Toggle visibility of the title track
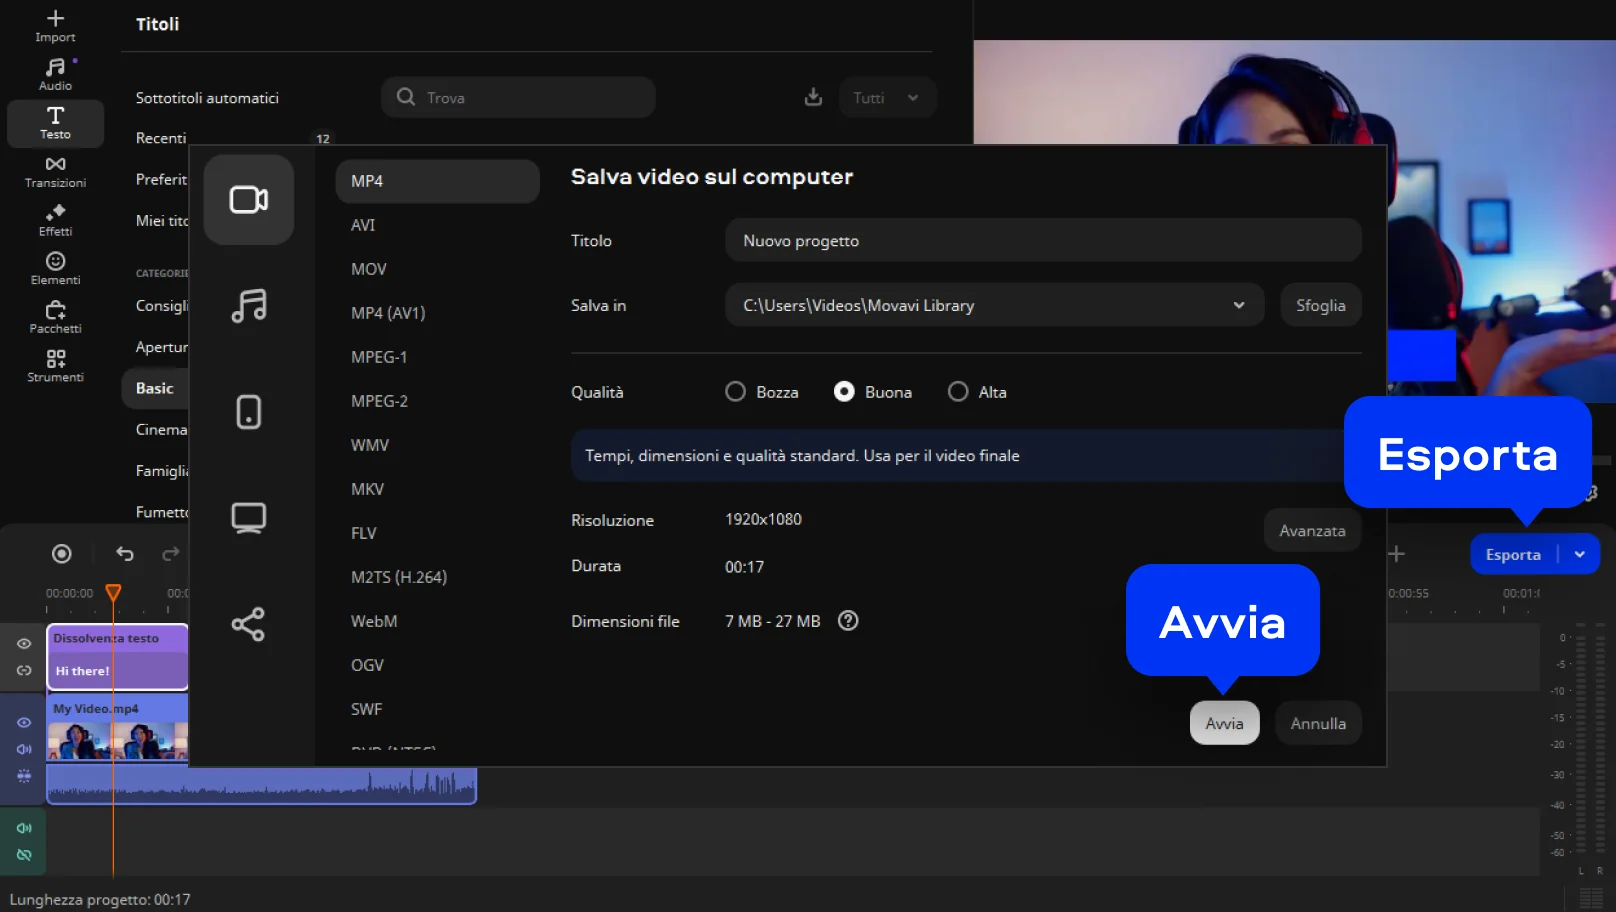Viewport: 1616px width, 912px height. [x=24, y=644]
